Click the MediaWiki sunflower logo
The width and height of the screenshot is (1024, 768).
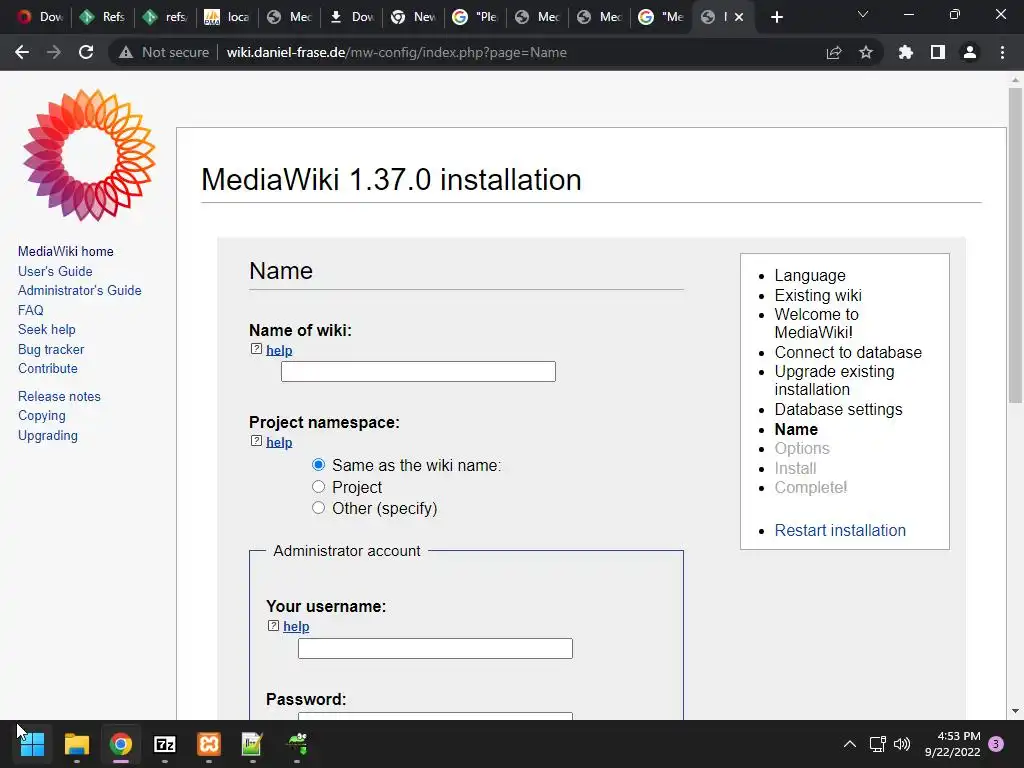tap(89, 155)
